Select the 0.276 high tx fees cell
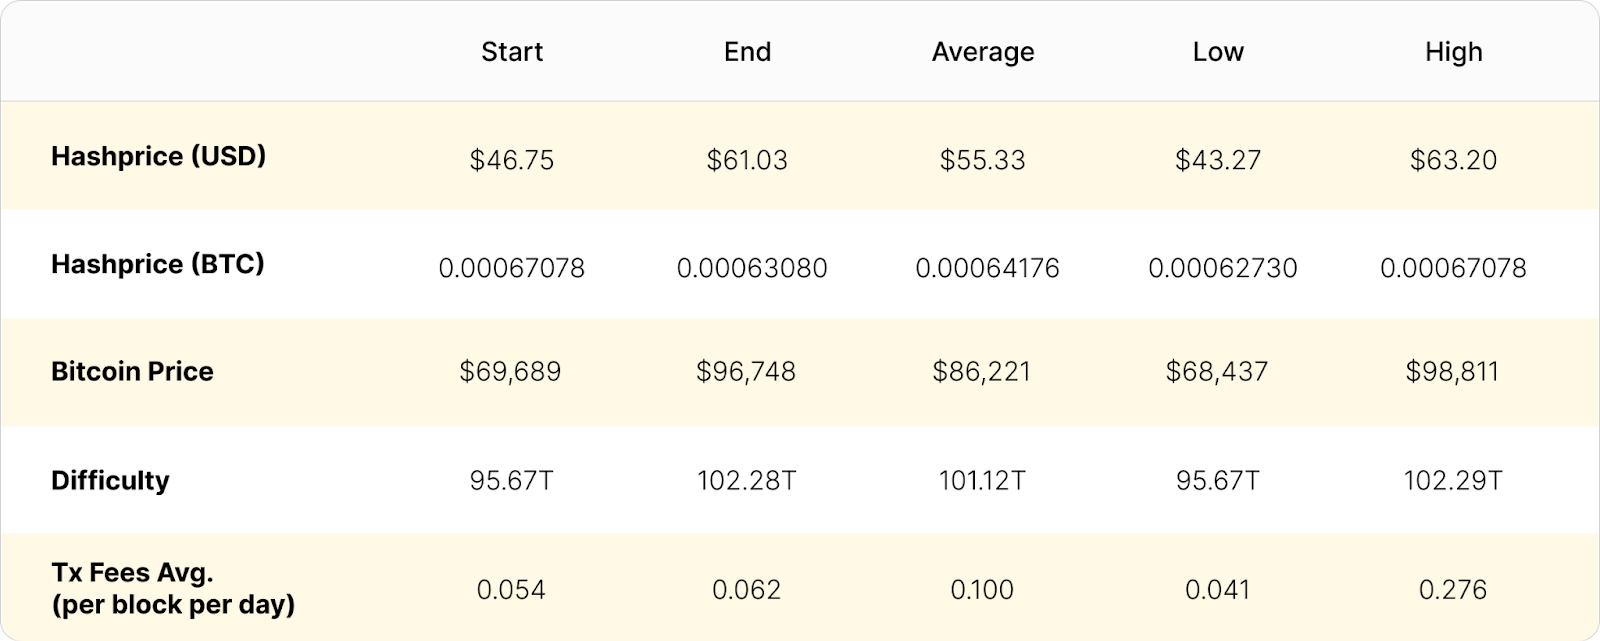Image resolution: width=1600 pixels, height=641 pixels. click(1452, 590)
